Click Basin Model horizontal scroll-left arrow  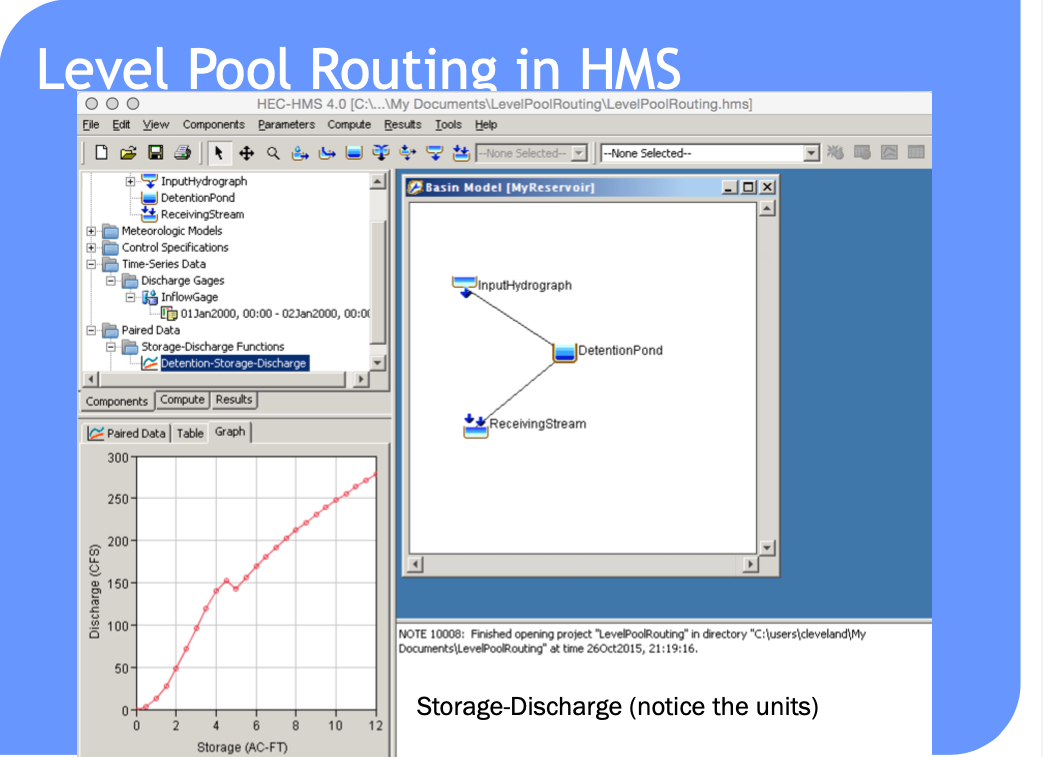[415, 565]
